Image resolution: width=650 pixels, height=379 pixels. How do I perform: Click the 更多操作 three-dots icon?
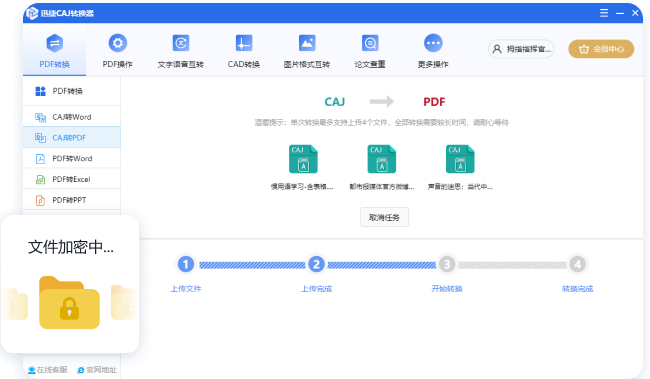coord(433,43)
